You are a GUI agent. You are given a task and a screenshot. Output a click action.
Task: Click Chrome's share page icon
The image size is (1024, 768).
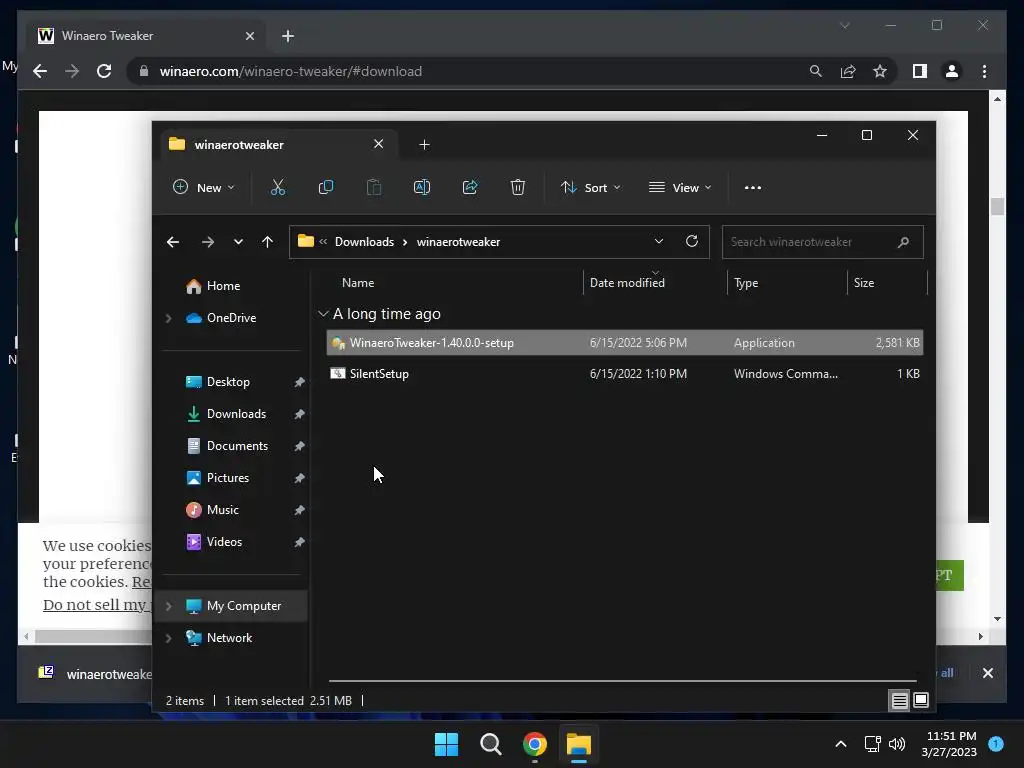point(848,71)
